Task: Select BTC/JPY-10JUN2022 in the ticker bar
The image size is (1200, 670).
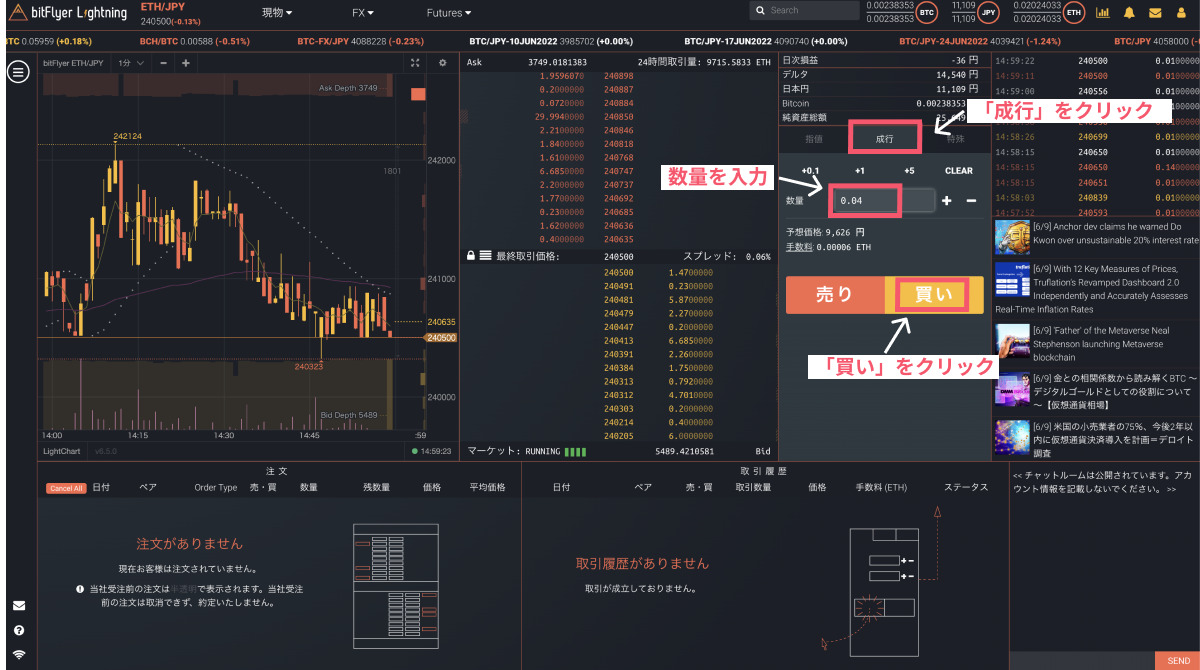Action: tap(552, 42)
